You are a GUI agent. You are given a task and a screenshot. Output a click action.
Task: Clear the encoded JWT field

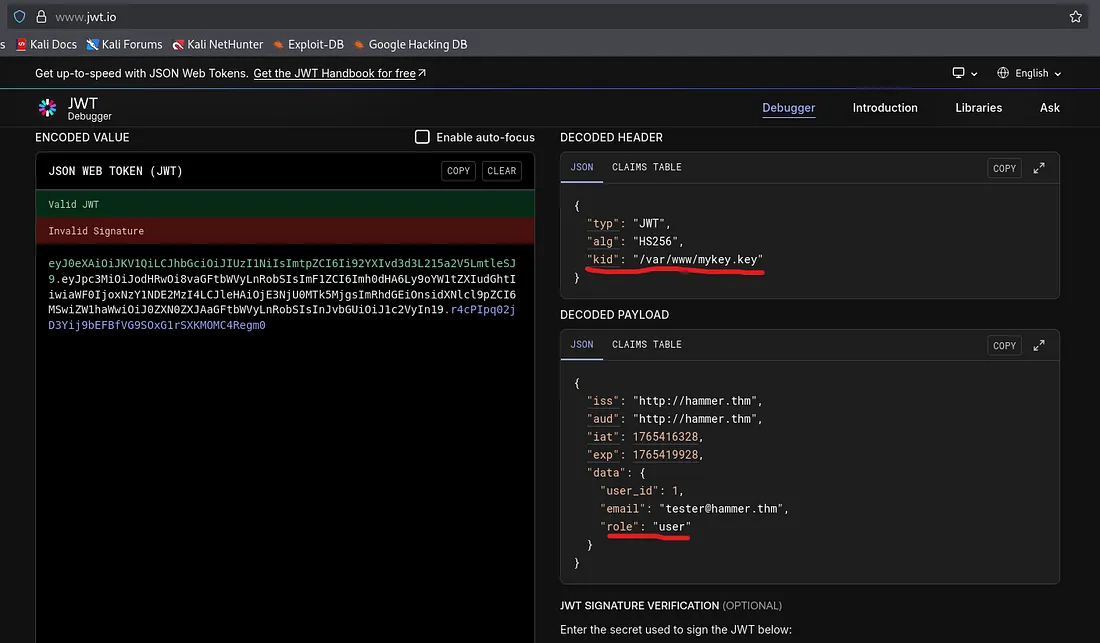coord(501,171)
